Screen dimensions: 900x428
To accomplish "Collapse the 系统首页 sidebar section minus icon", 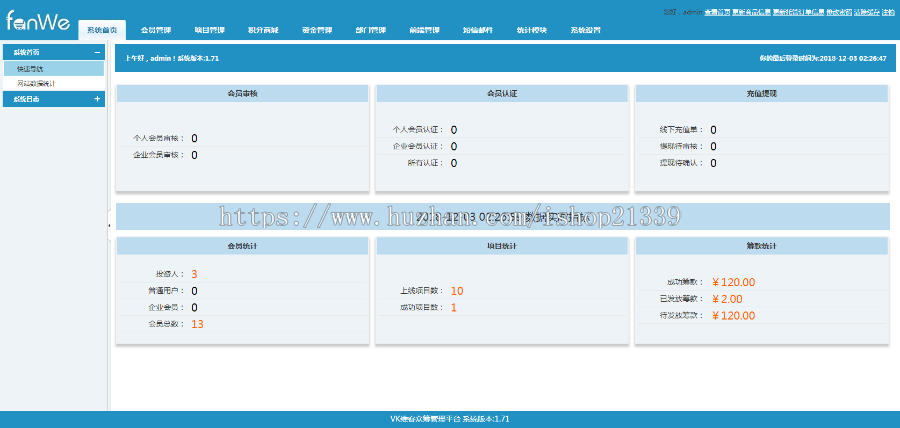I will (x=97, y=52).
